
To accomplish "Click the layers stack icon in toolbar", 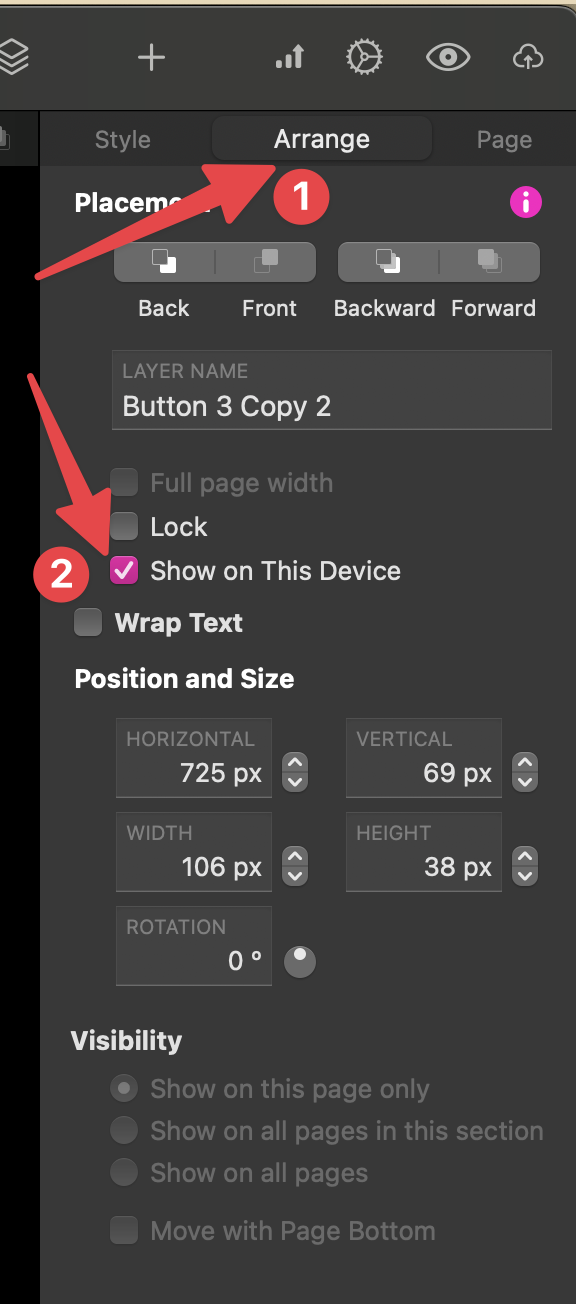I will [12, 57].
